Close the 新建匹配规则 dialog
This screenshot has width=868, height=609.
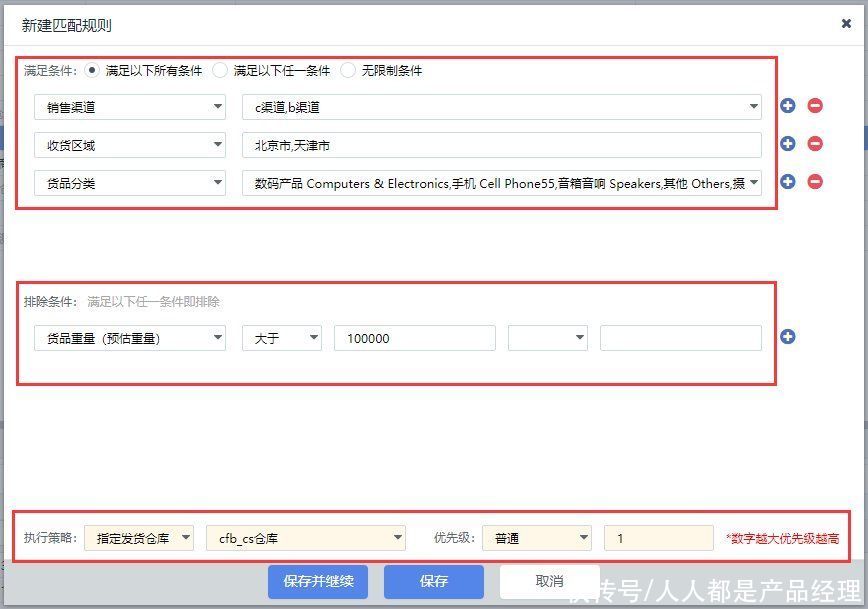click(x=846, y=23)
